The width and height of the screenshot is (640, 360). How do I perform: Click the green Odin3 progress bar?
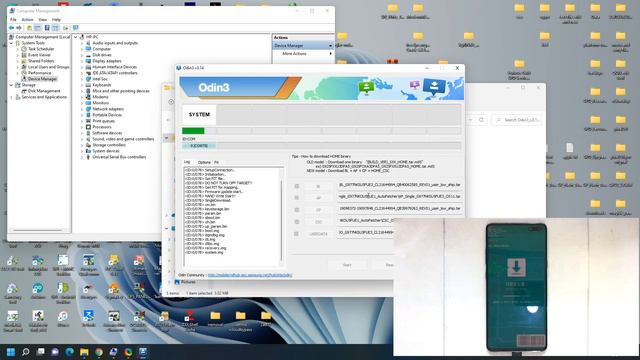[193, 131]
